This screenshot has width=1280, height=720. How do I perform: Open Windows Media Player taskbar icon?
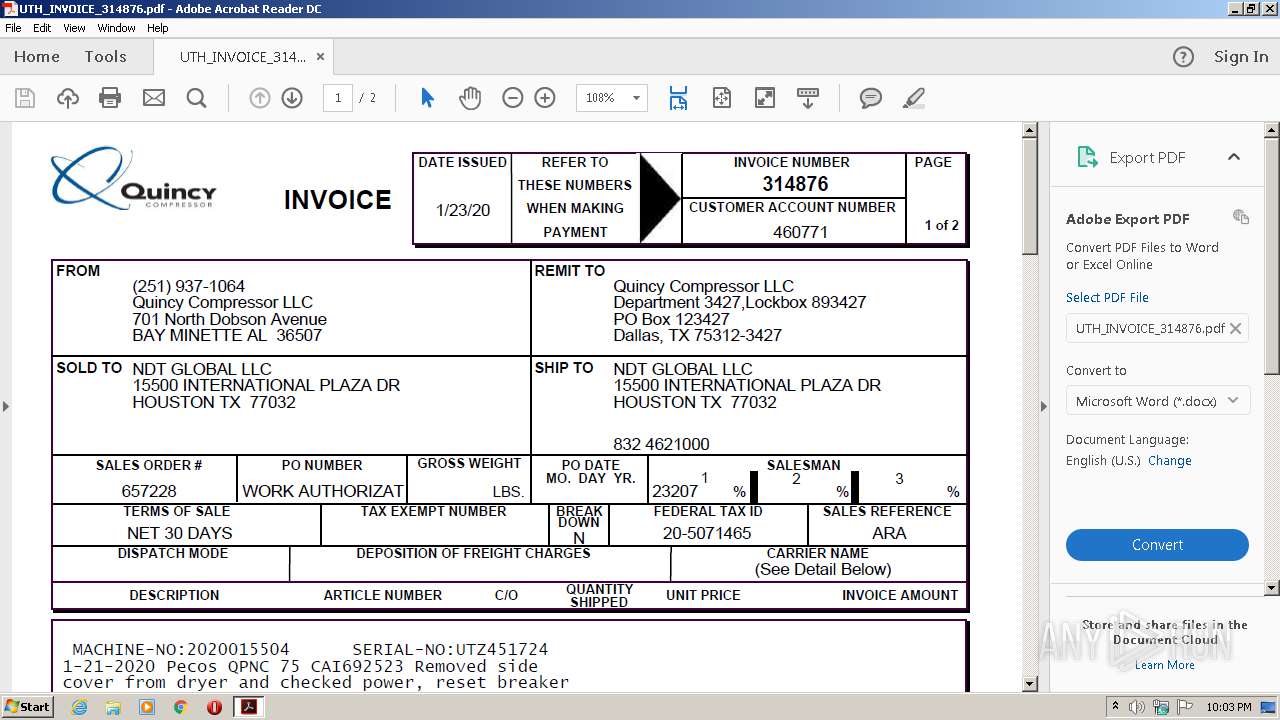pyautogui.click(x=147, y=707)
